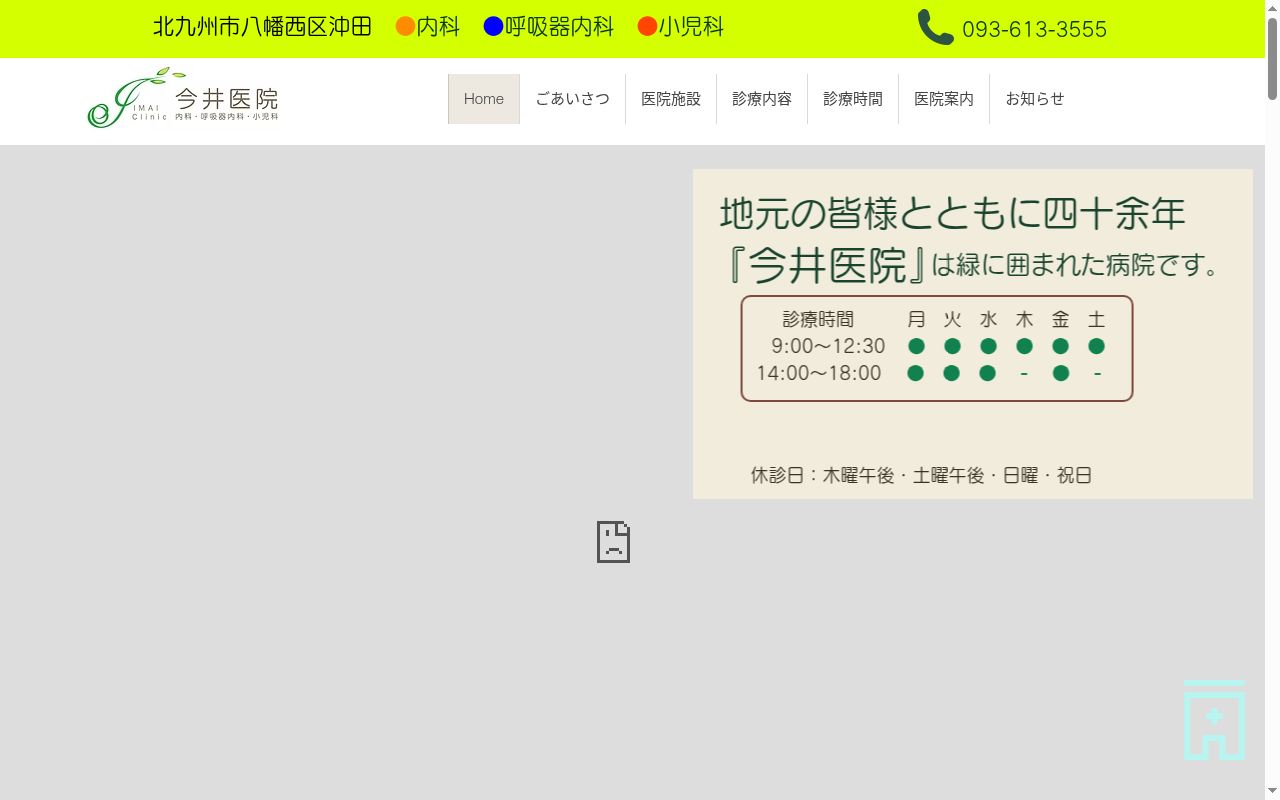Open the お知らせ menu item
Image resolution: width=1280 pixels, height=800 pixels.
click(x=1035, y=99)
